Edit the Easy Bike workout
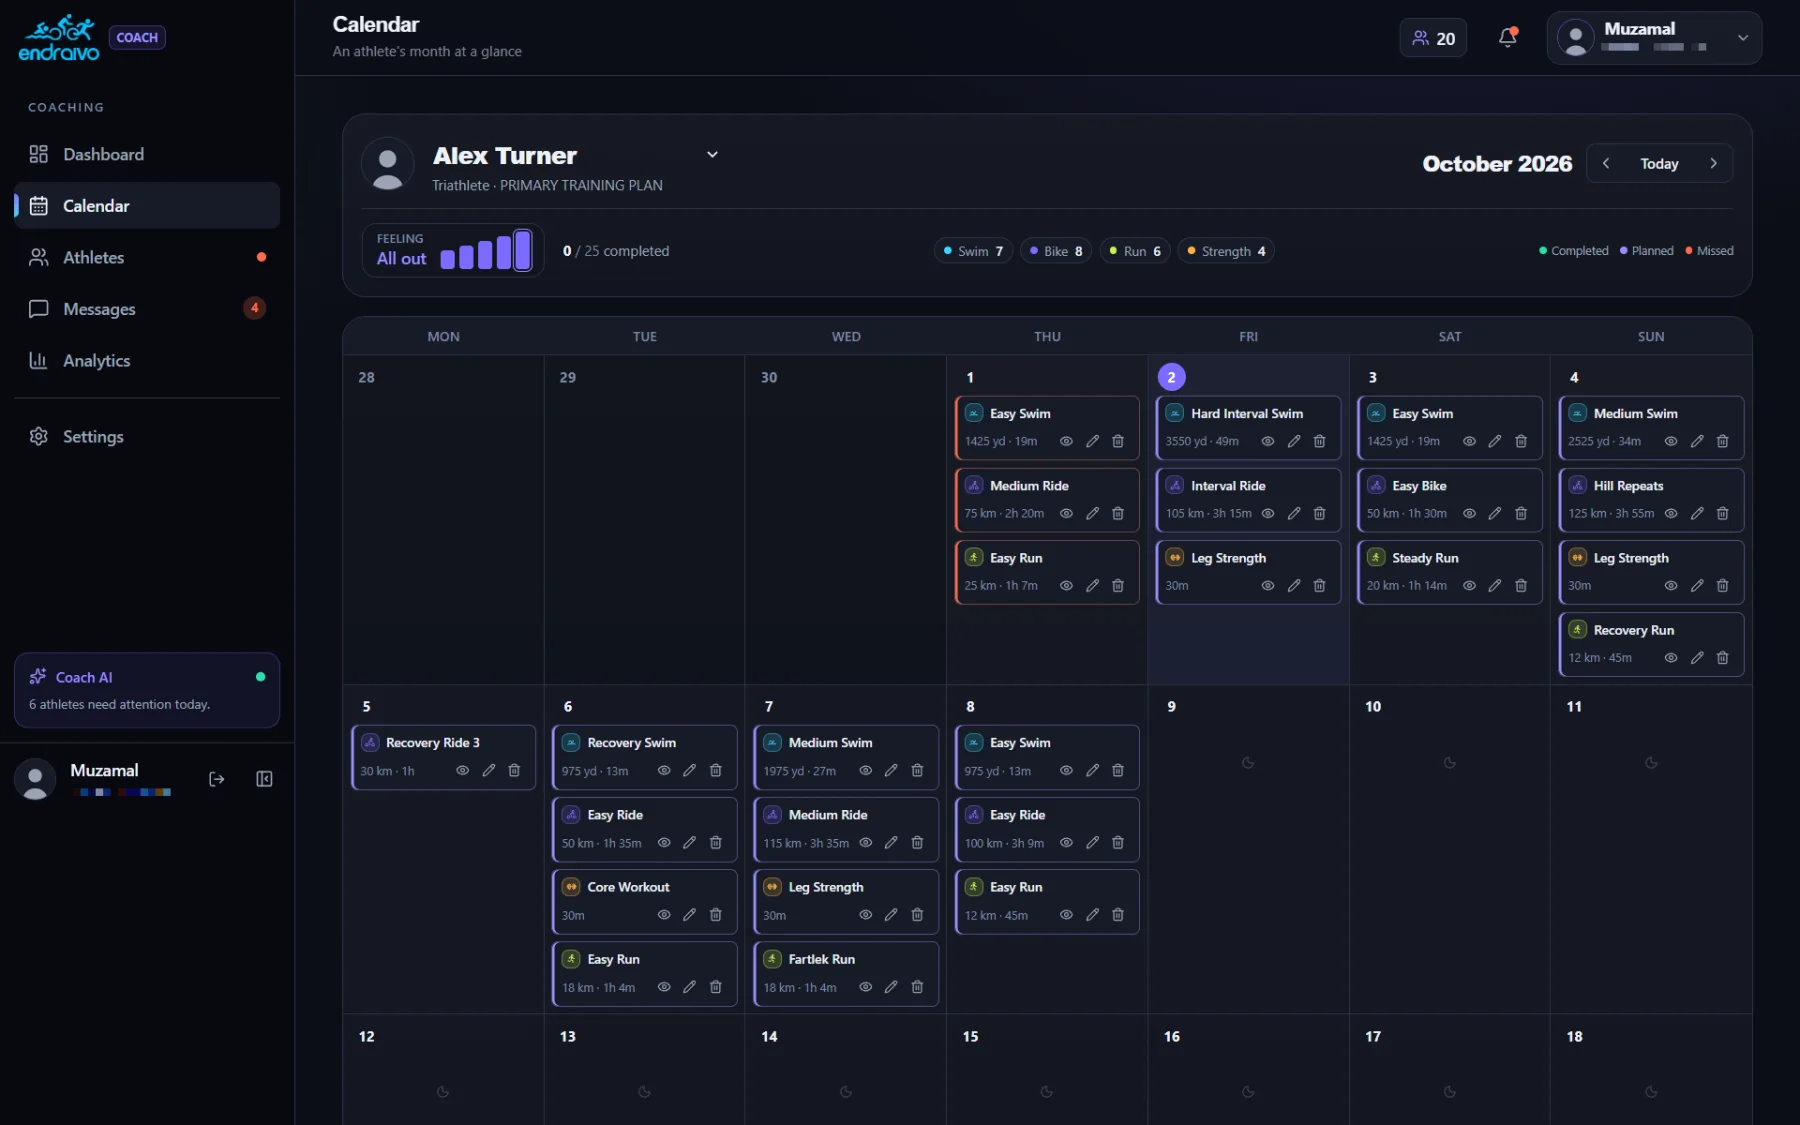 click(1495, 513)
